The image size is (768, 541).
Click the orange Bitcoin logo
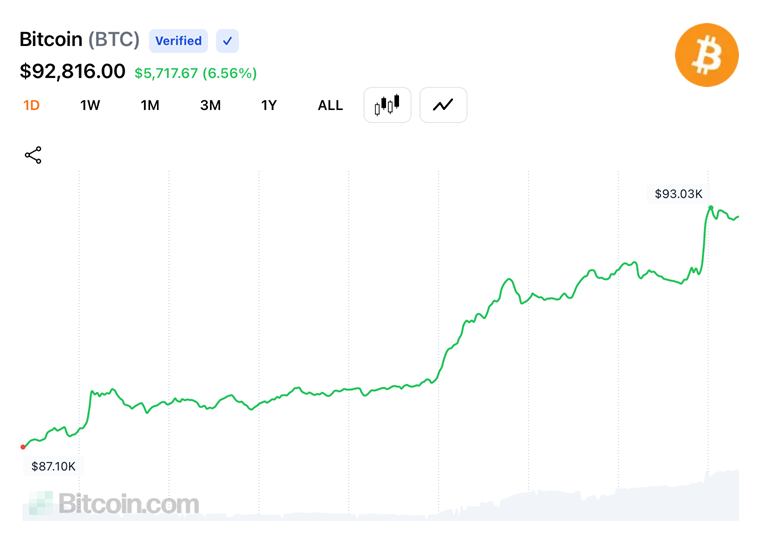pos(706,55)
